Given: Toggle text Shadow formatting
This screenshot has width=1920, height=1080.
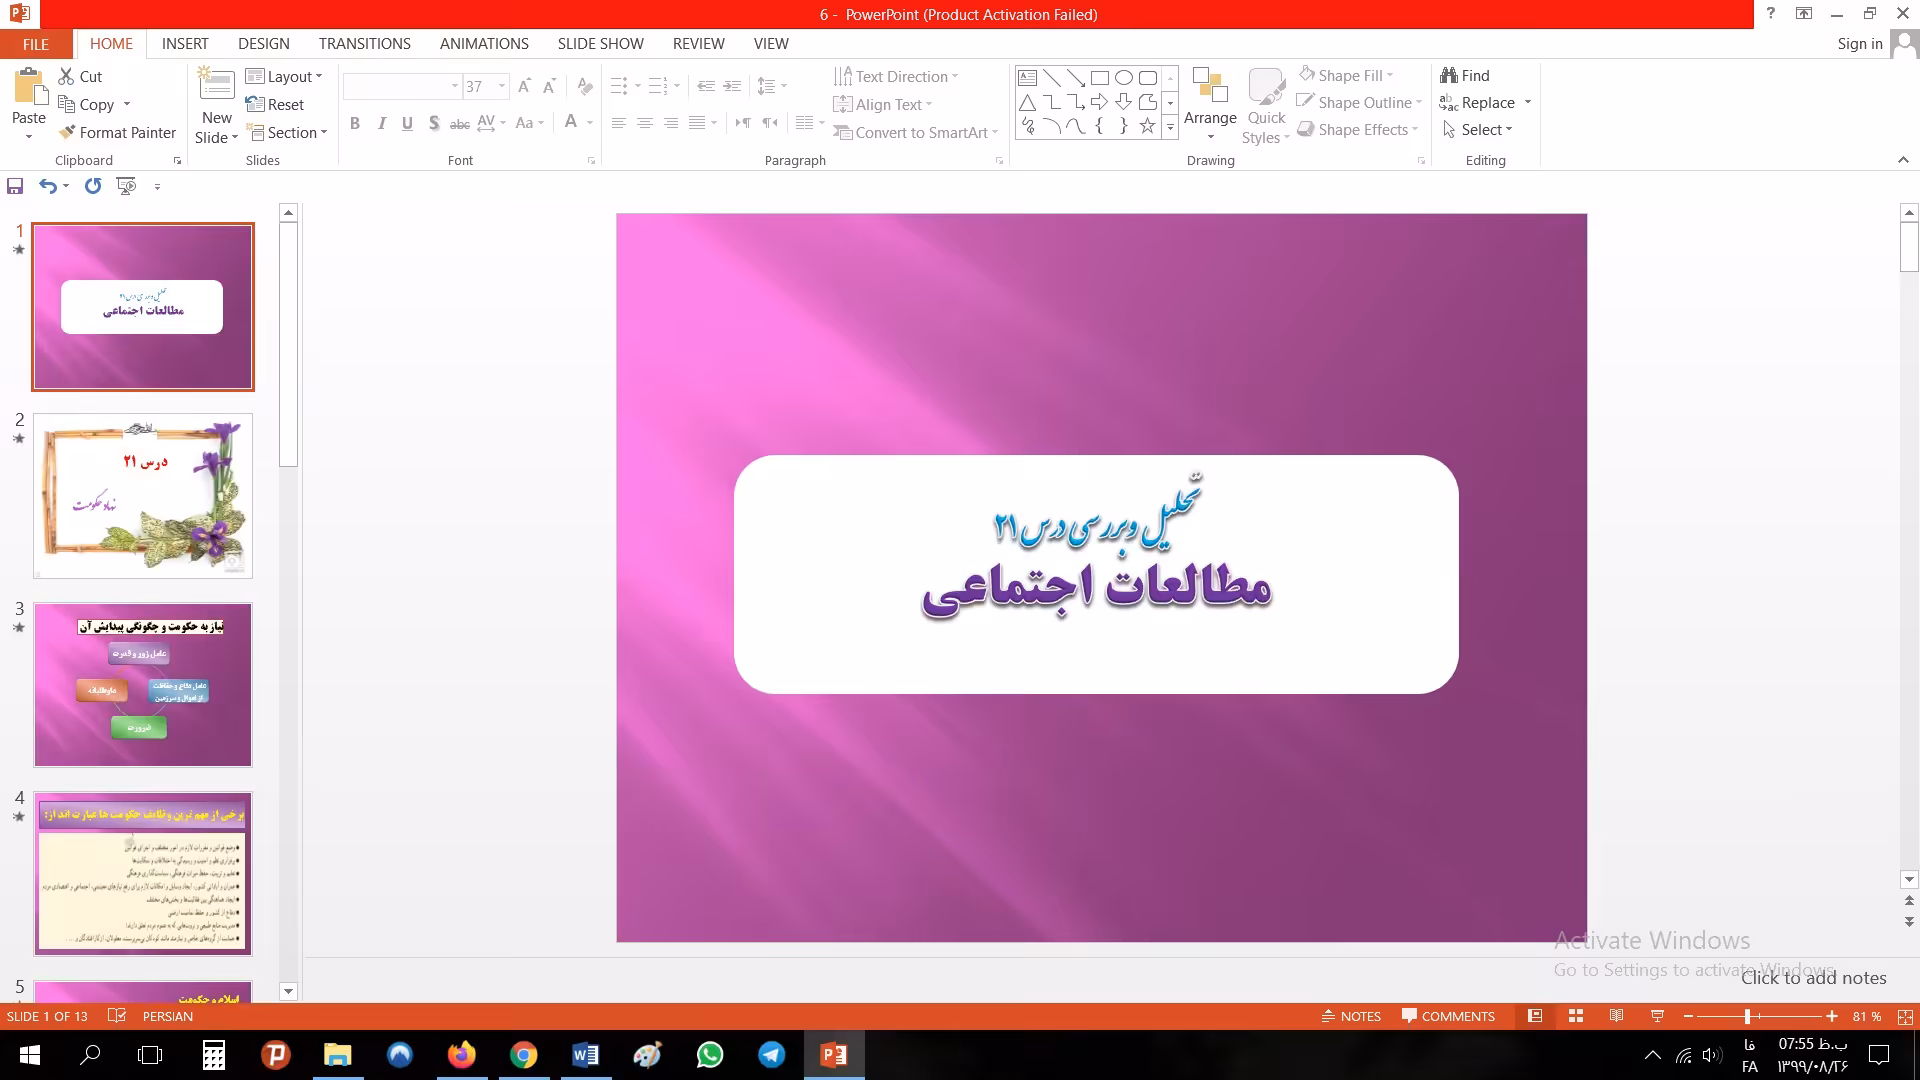Looking at the screenshot, I should click(433, 123).
